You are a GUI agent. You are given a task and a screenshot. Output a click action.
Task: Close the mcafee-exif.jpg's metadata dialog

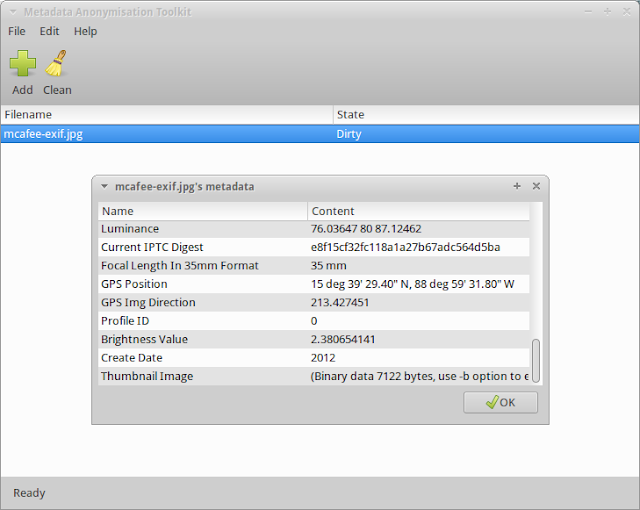tap(536, 186)
